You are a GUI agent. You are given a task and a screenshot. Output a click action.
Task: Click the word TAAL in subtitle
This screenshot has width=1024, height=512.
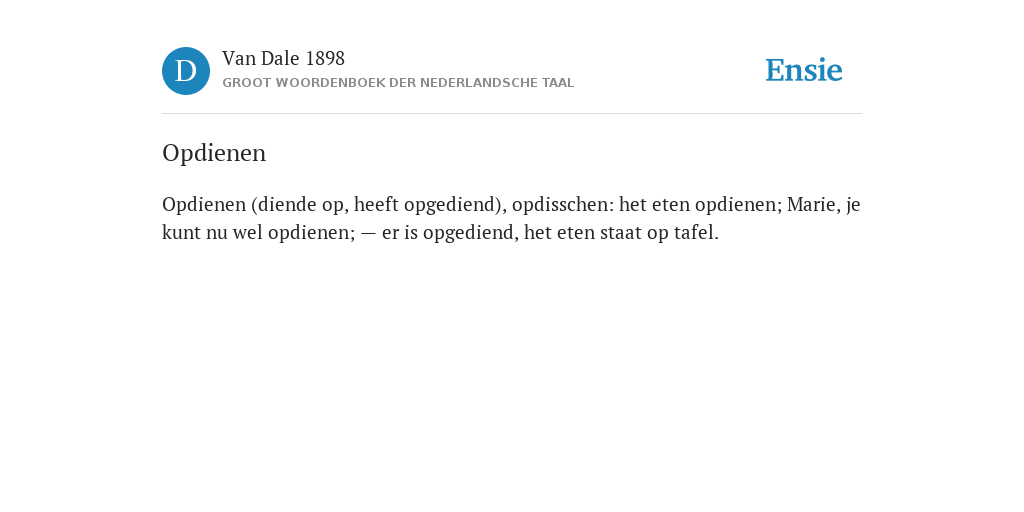coord(558,83)
